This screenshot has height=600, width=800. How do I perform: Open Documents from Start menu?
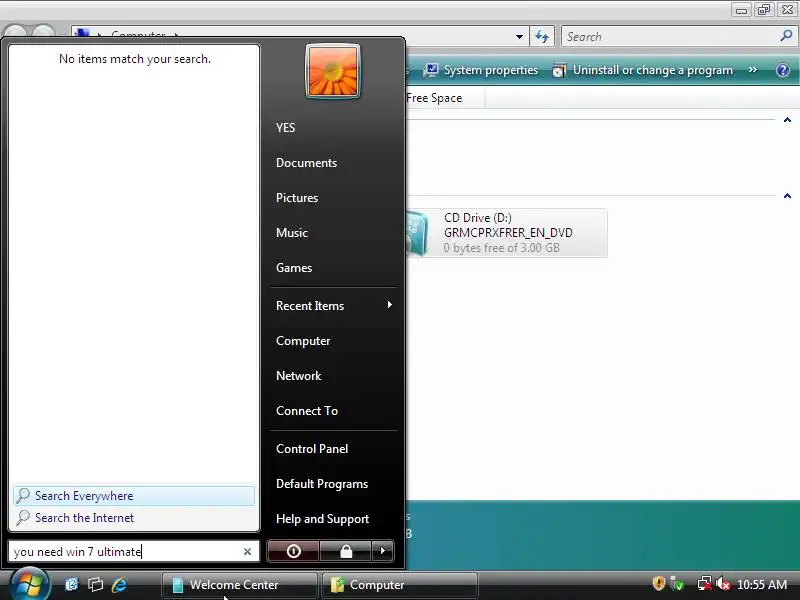click(306, 163)
